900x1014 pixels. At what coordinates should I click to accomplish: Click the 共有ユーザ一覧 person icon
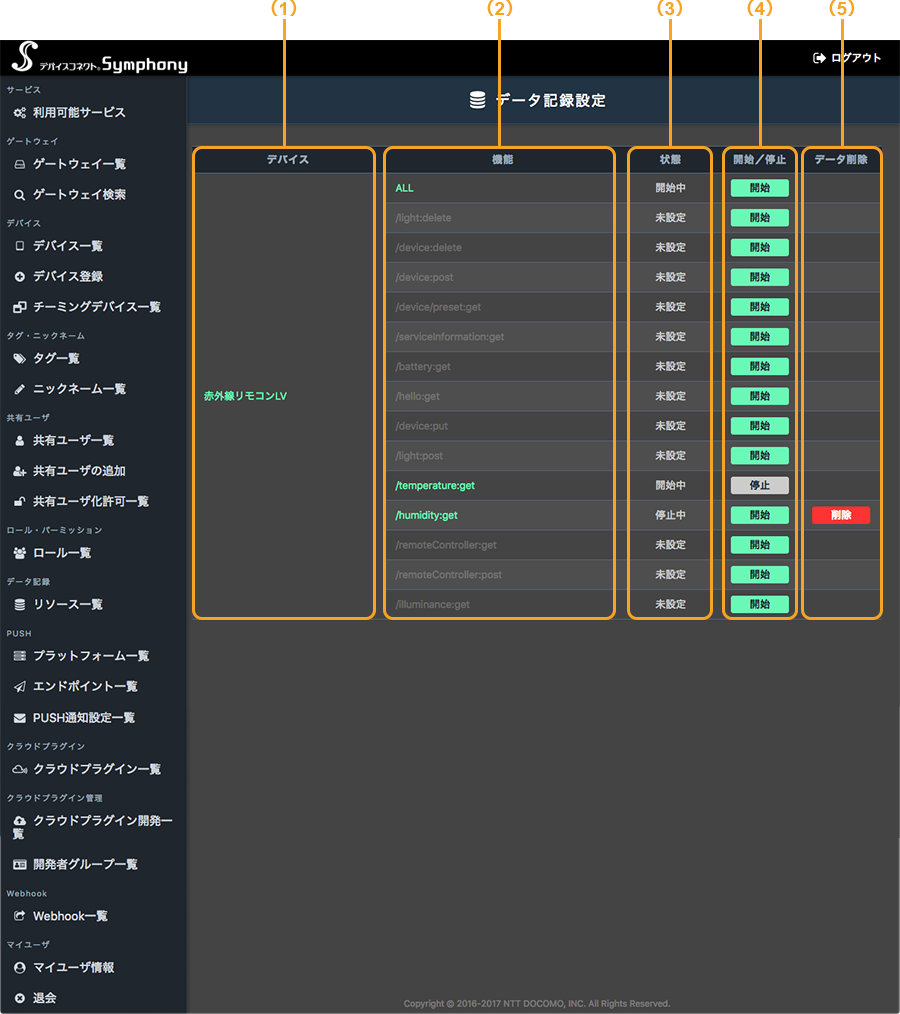pos(20,440)
